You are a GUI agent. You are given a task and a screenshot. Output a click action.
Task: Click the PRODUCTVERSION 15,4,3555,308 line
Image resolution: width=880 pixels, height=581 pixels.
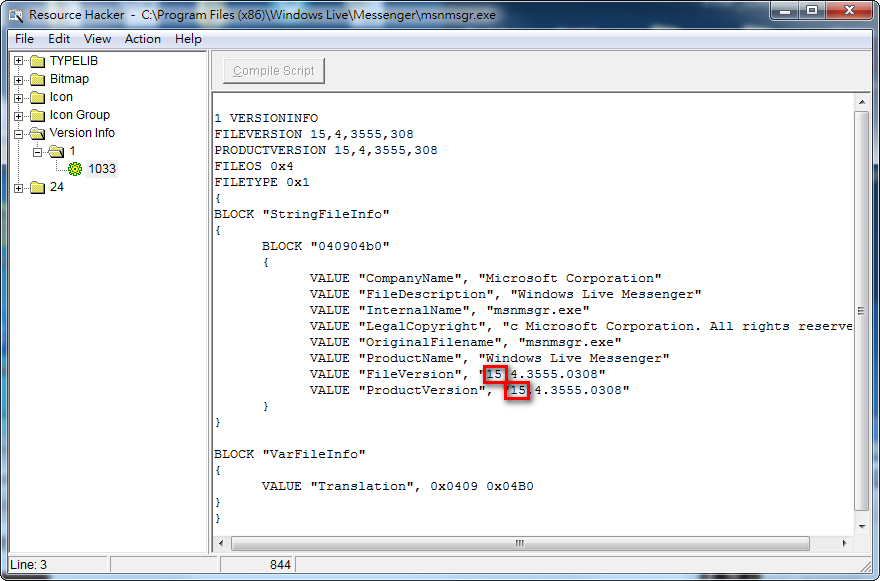coord(326,150)
